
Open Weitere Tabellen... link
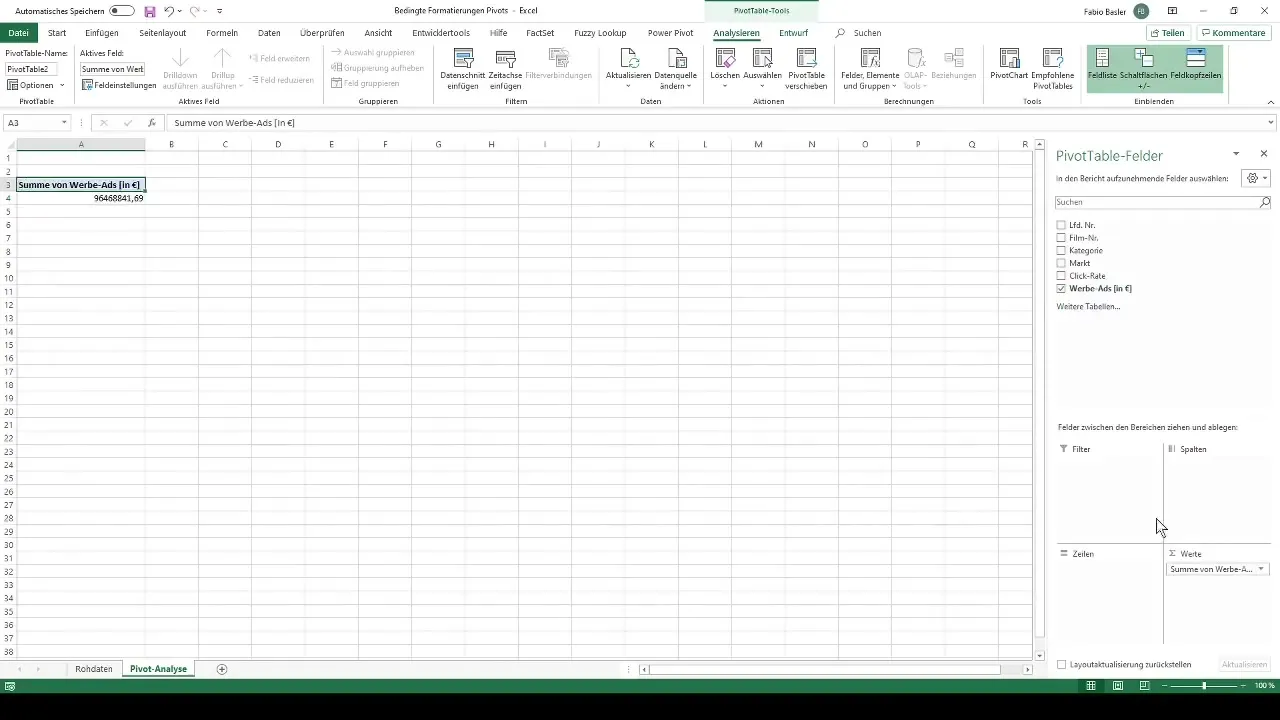pyautogui.click(x=1088, y=306)
